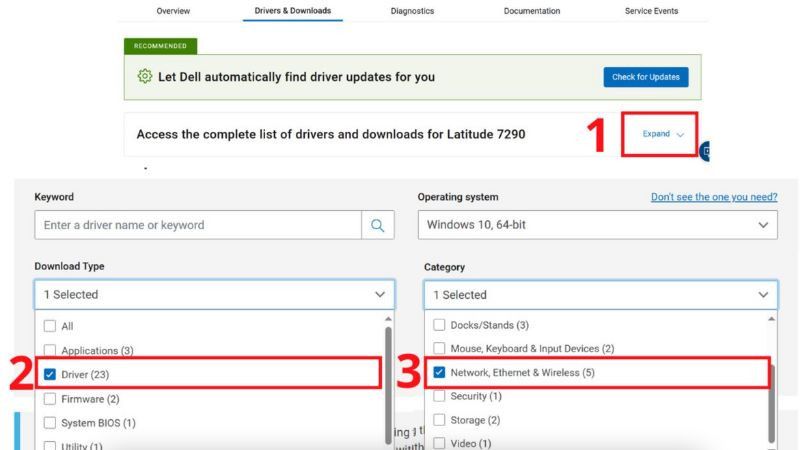The image size is (800, 450).
Task: Open the Download Type dropdown
Action: pyautogui.click(x=214, y=294)
